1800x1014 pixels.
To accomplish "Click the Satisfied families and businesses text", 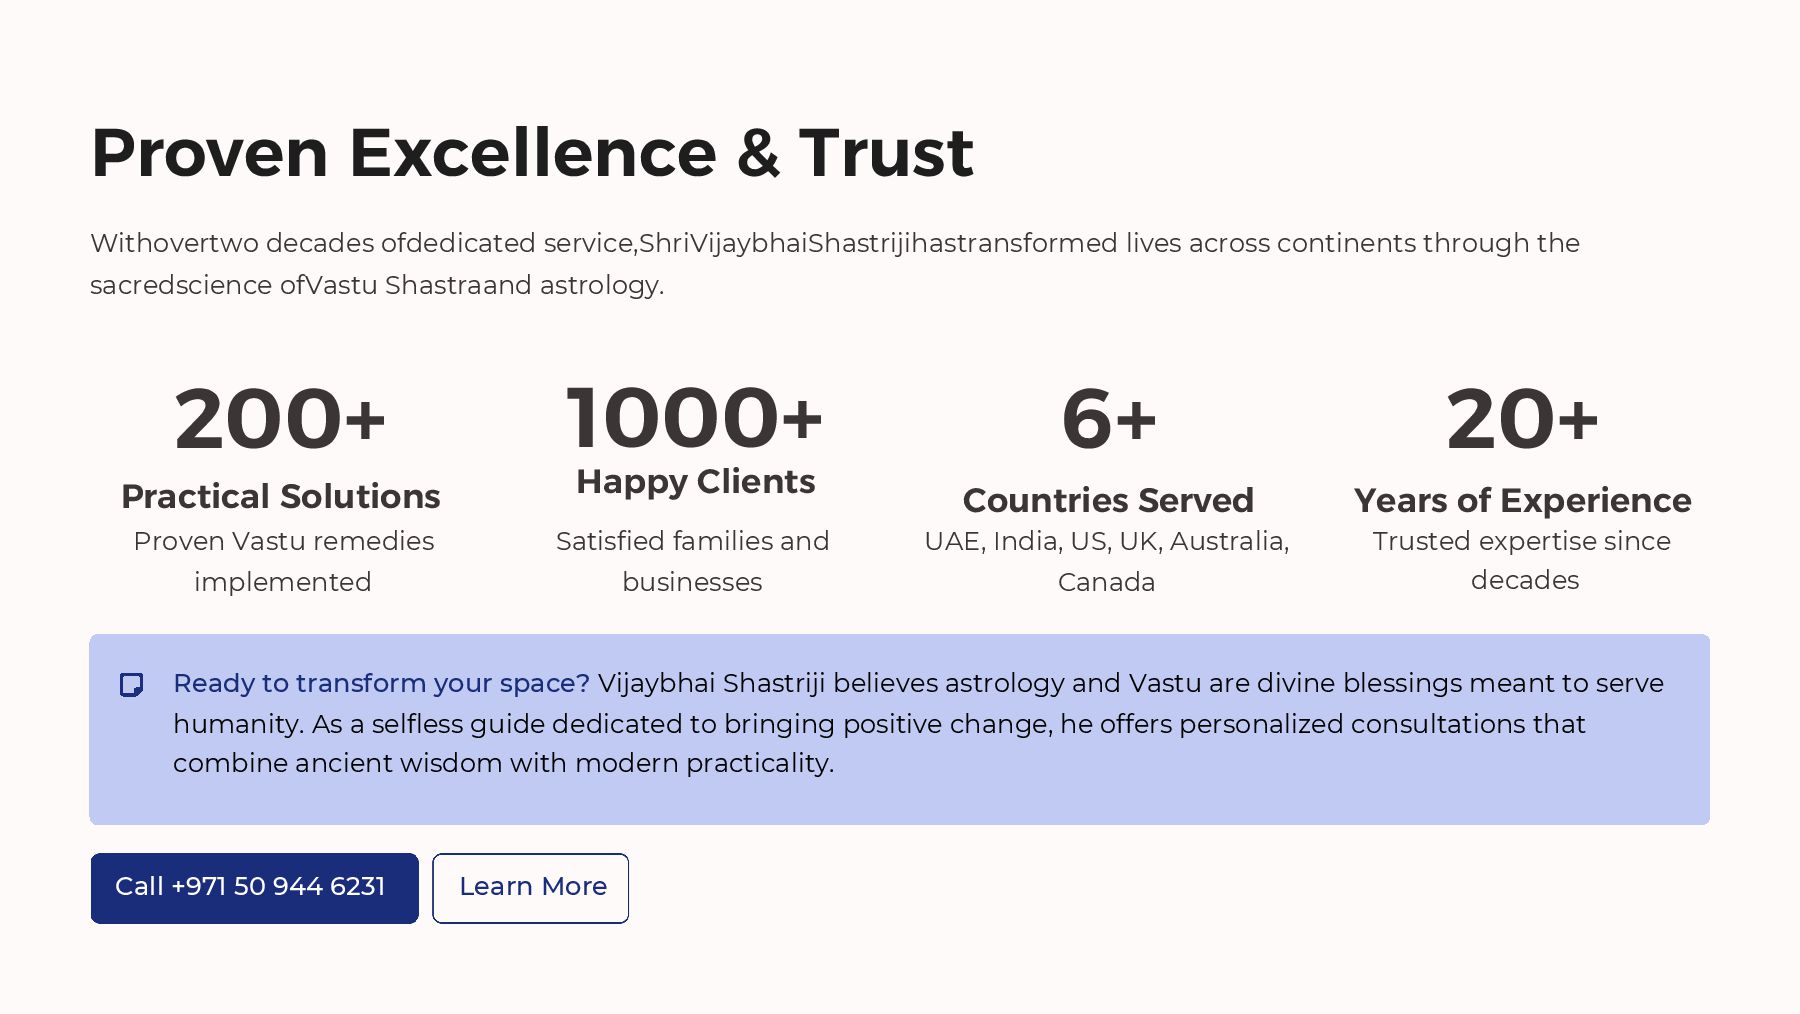I will 692,561.
